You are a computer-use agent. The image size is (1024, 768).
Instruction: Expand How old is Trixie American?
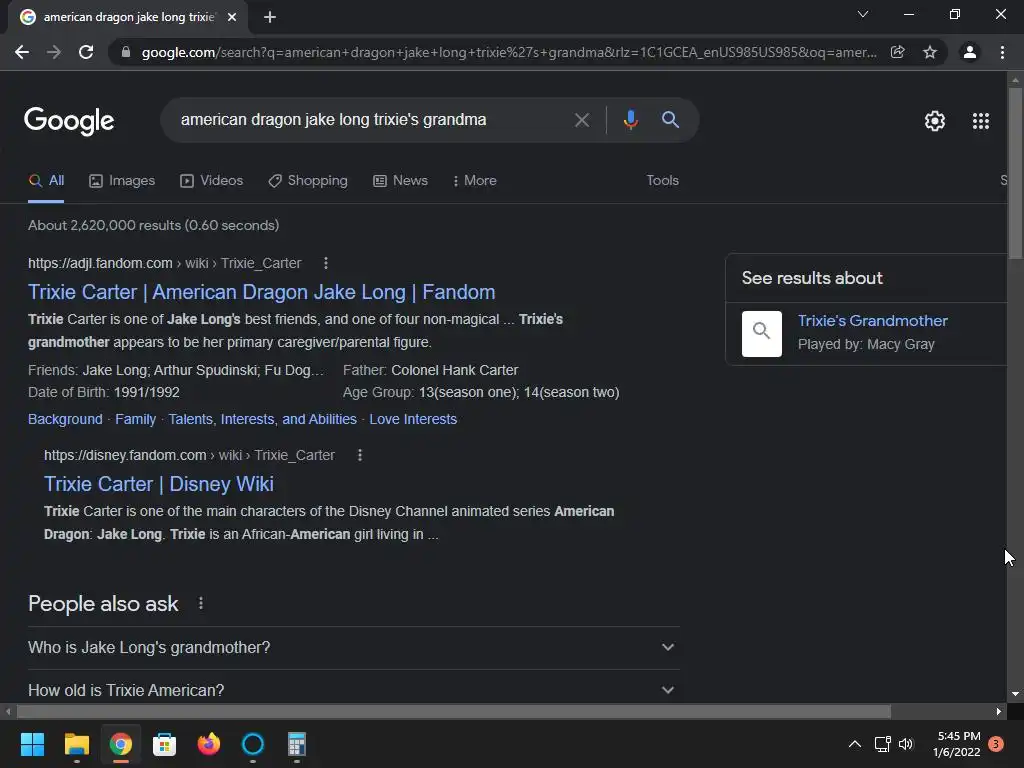coord(353,690)
